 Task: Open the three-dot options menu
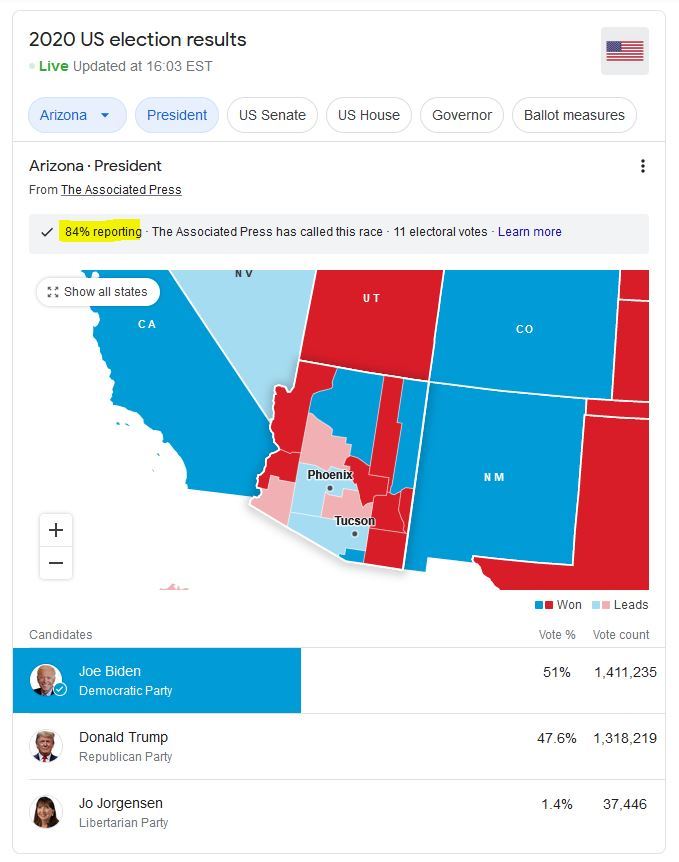click(643, 166)
